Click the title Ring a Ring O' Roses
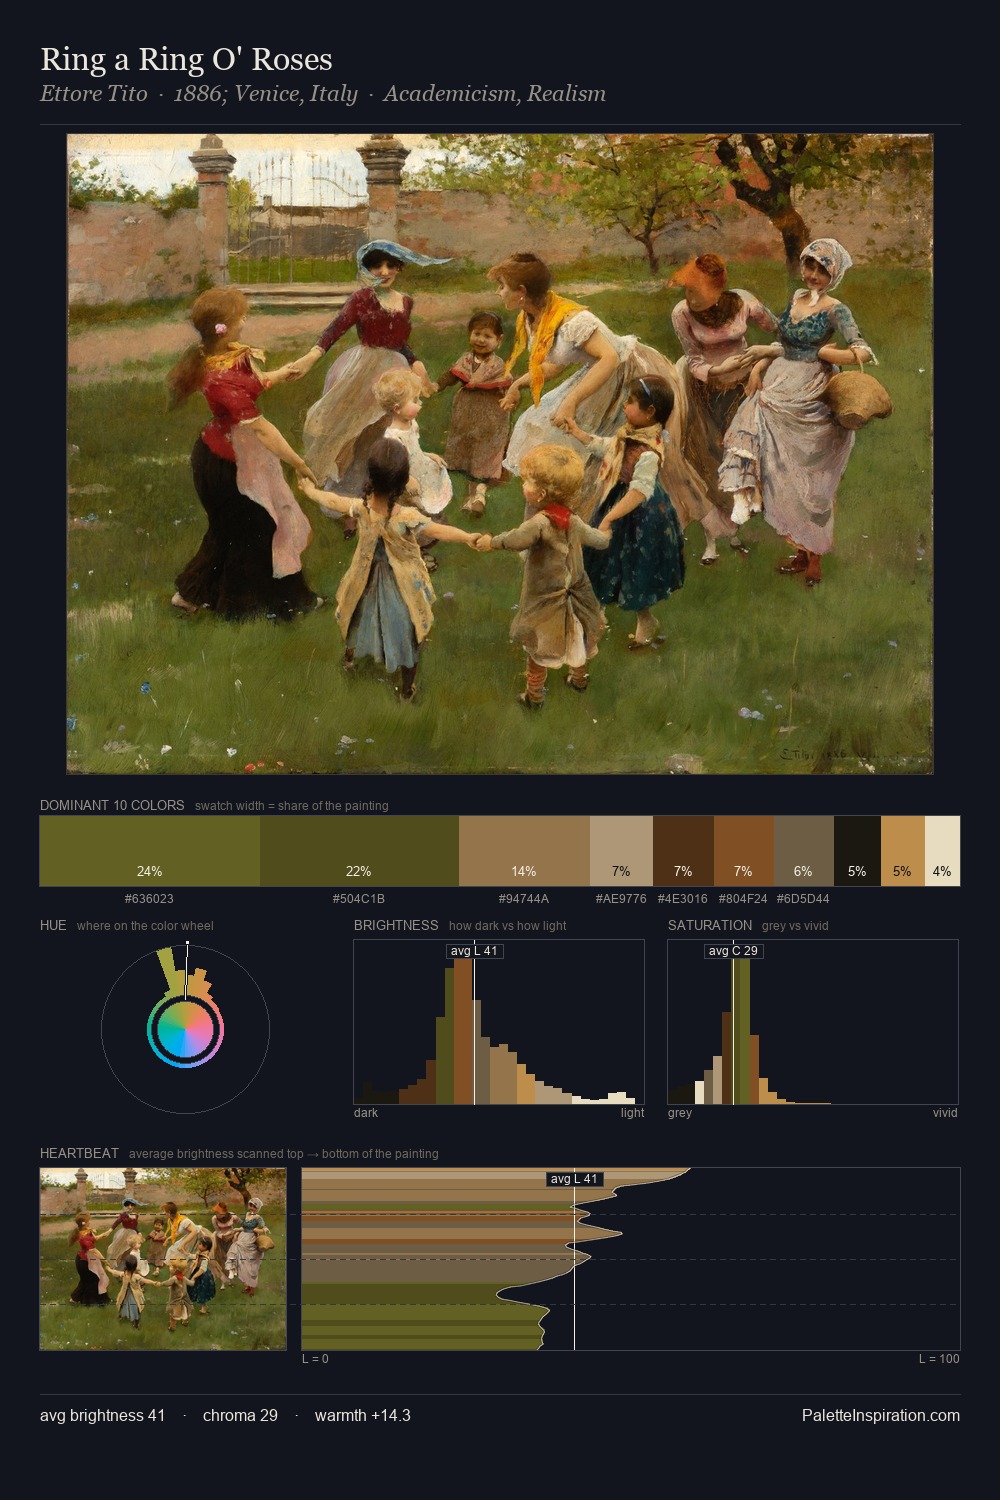Screen dimensions: 1000x1500 186,59
